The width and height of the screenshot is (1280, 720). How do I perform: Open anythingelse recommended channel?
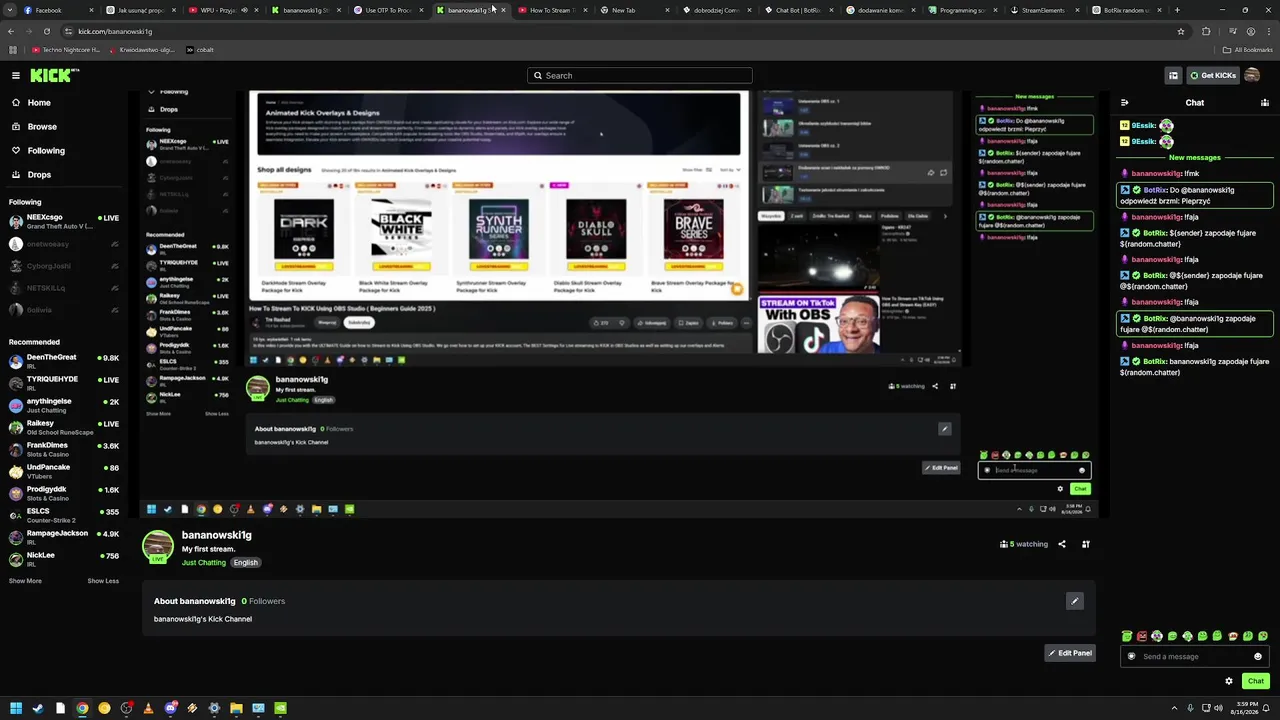pos(64,405)
